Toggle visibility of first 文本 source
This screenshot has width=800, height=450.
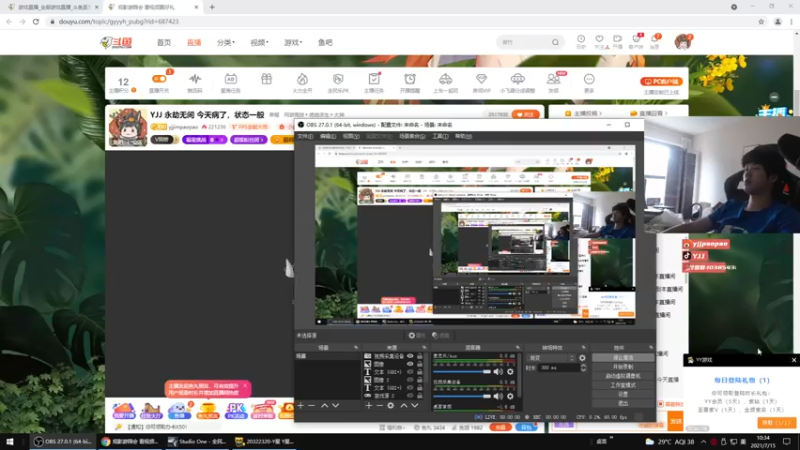(410, 372)
